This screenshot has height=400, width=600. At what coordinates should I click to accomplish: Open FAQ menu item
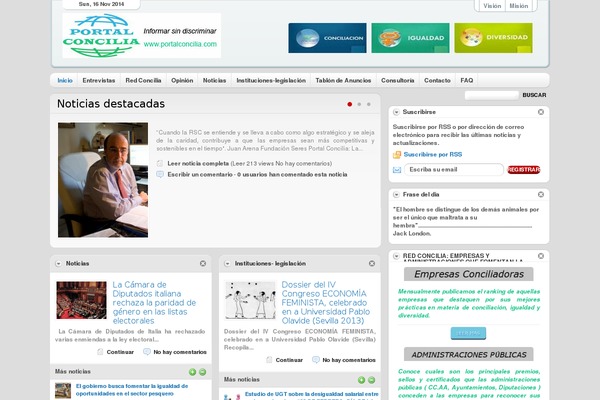[x=467, y=80]
